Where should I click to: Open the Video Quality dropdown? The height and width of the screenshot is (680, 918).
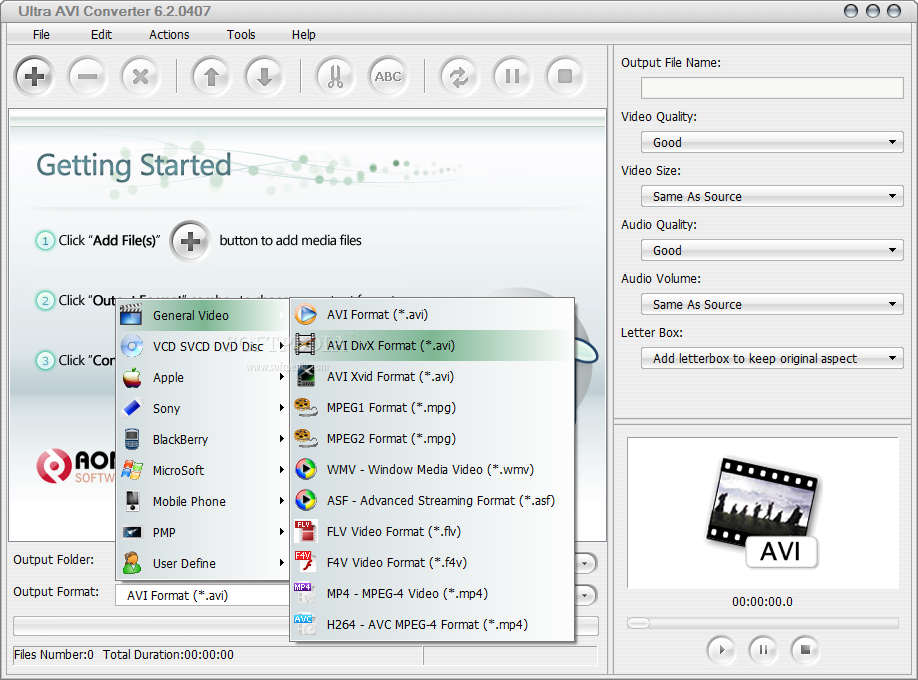[772, 142]
